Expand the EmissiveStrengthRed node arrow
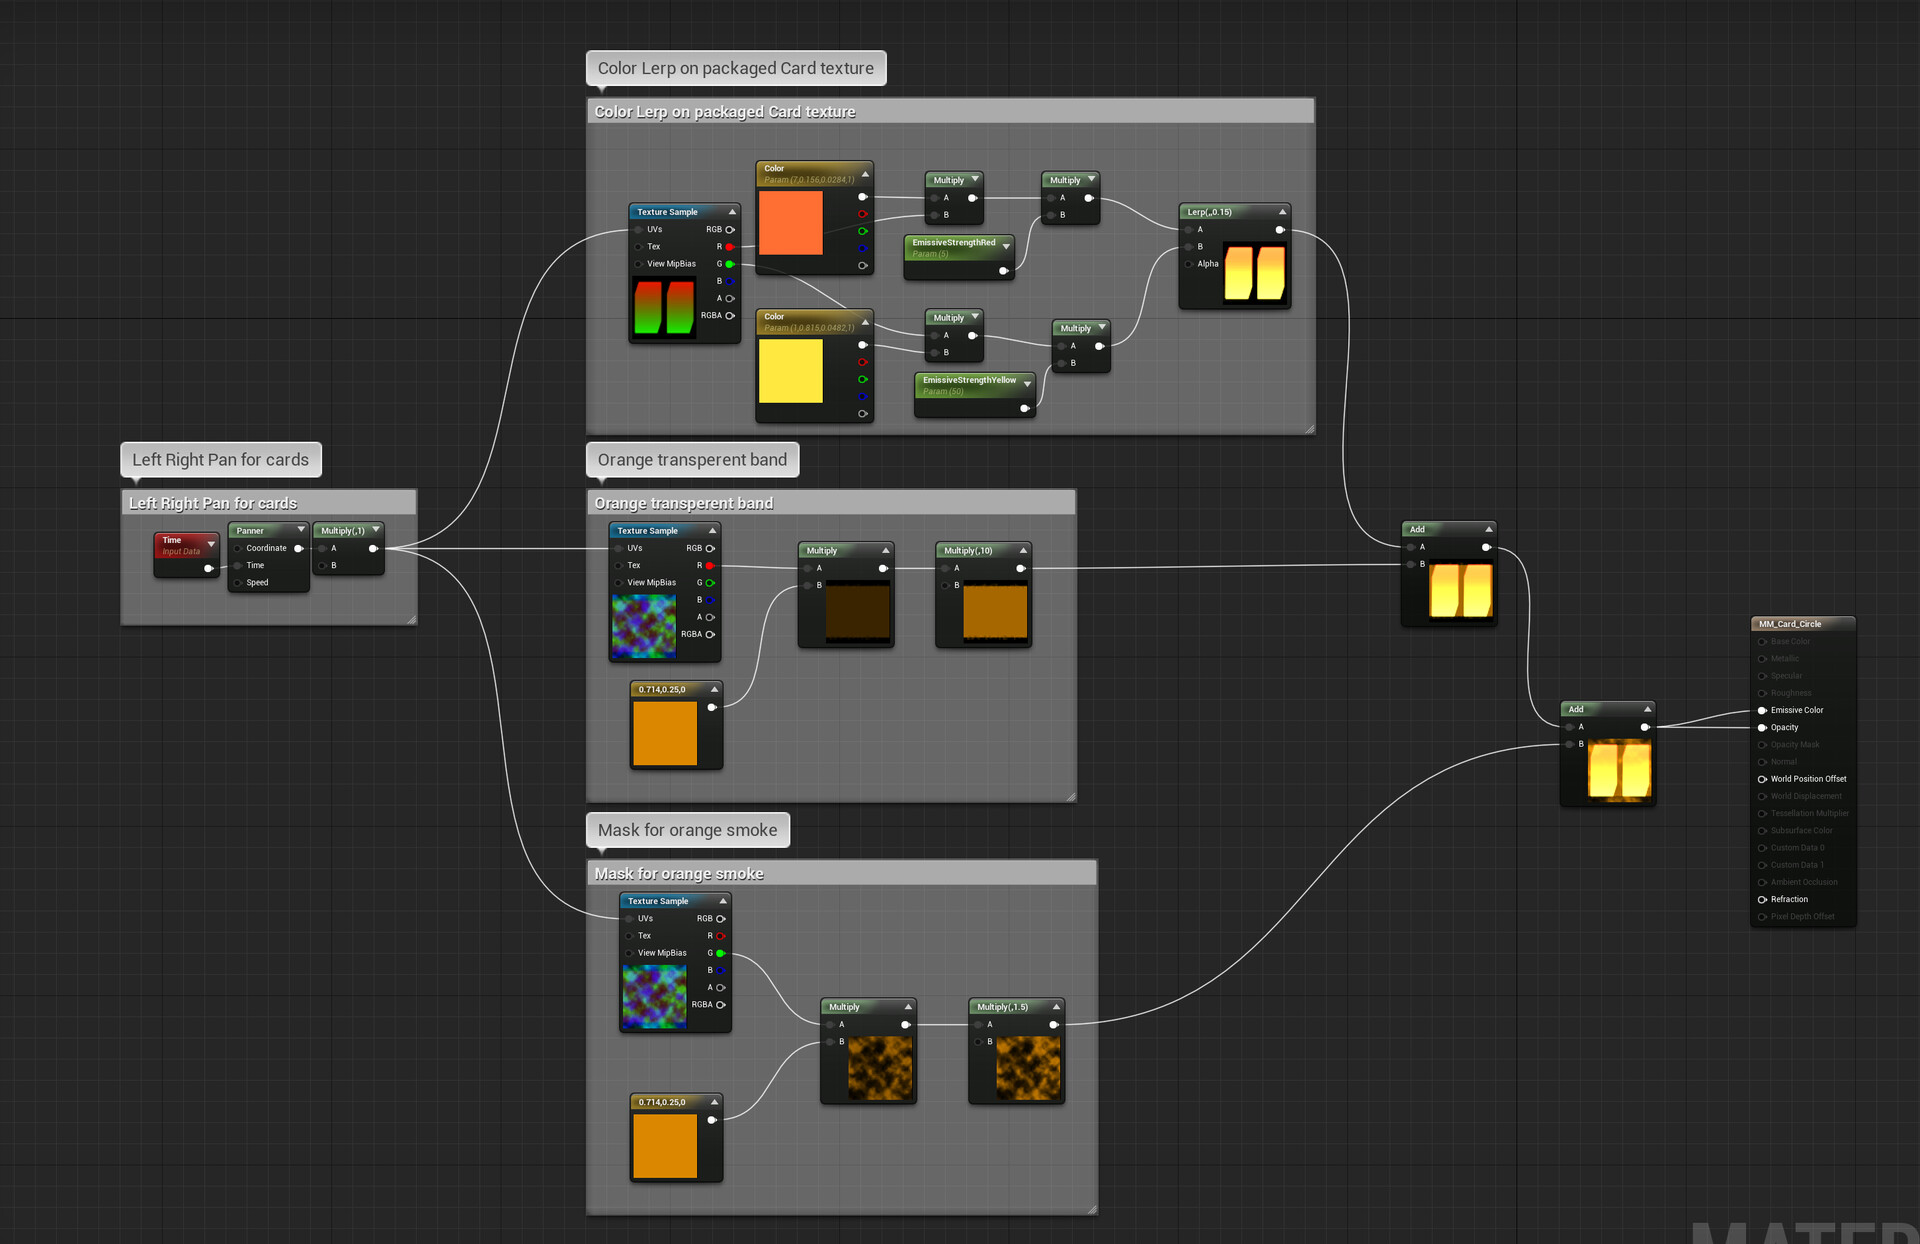 pyautogui.click(x=1006, y=246)
